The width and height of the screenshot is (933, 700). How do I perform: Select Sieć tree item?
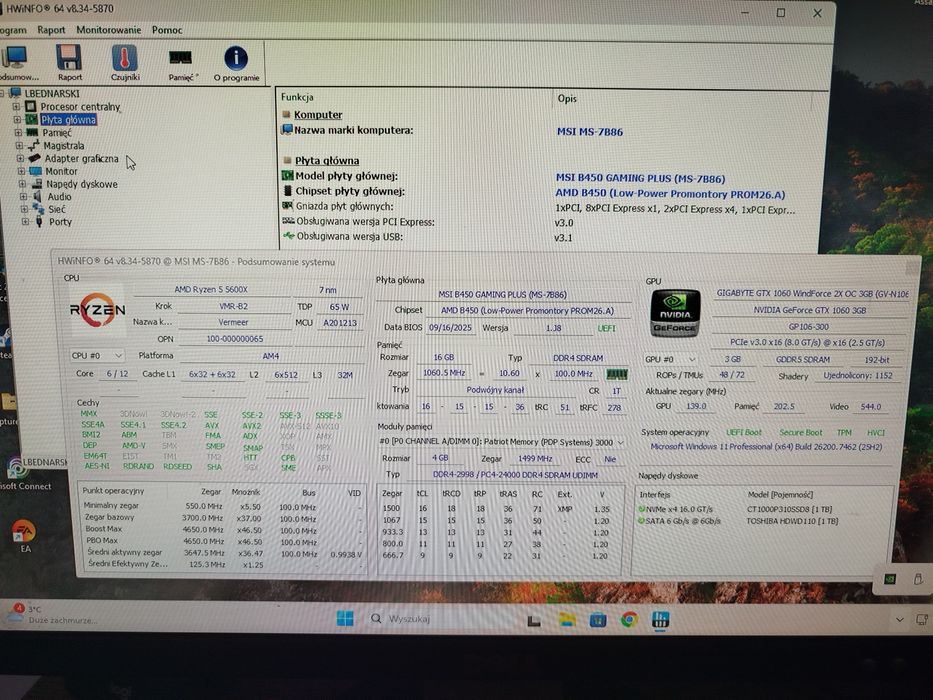[57, 209]
